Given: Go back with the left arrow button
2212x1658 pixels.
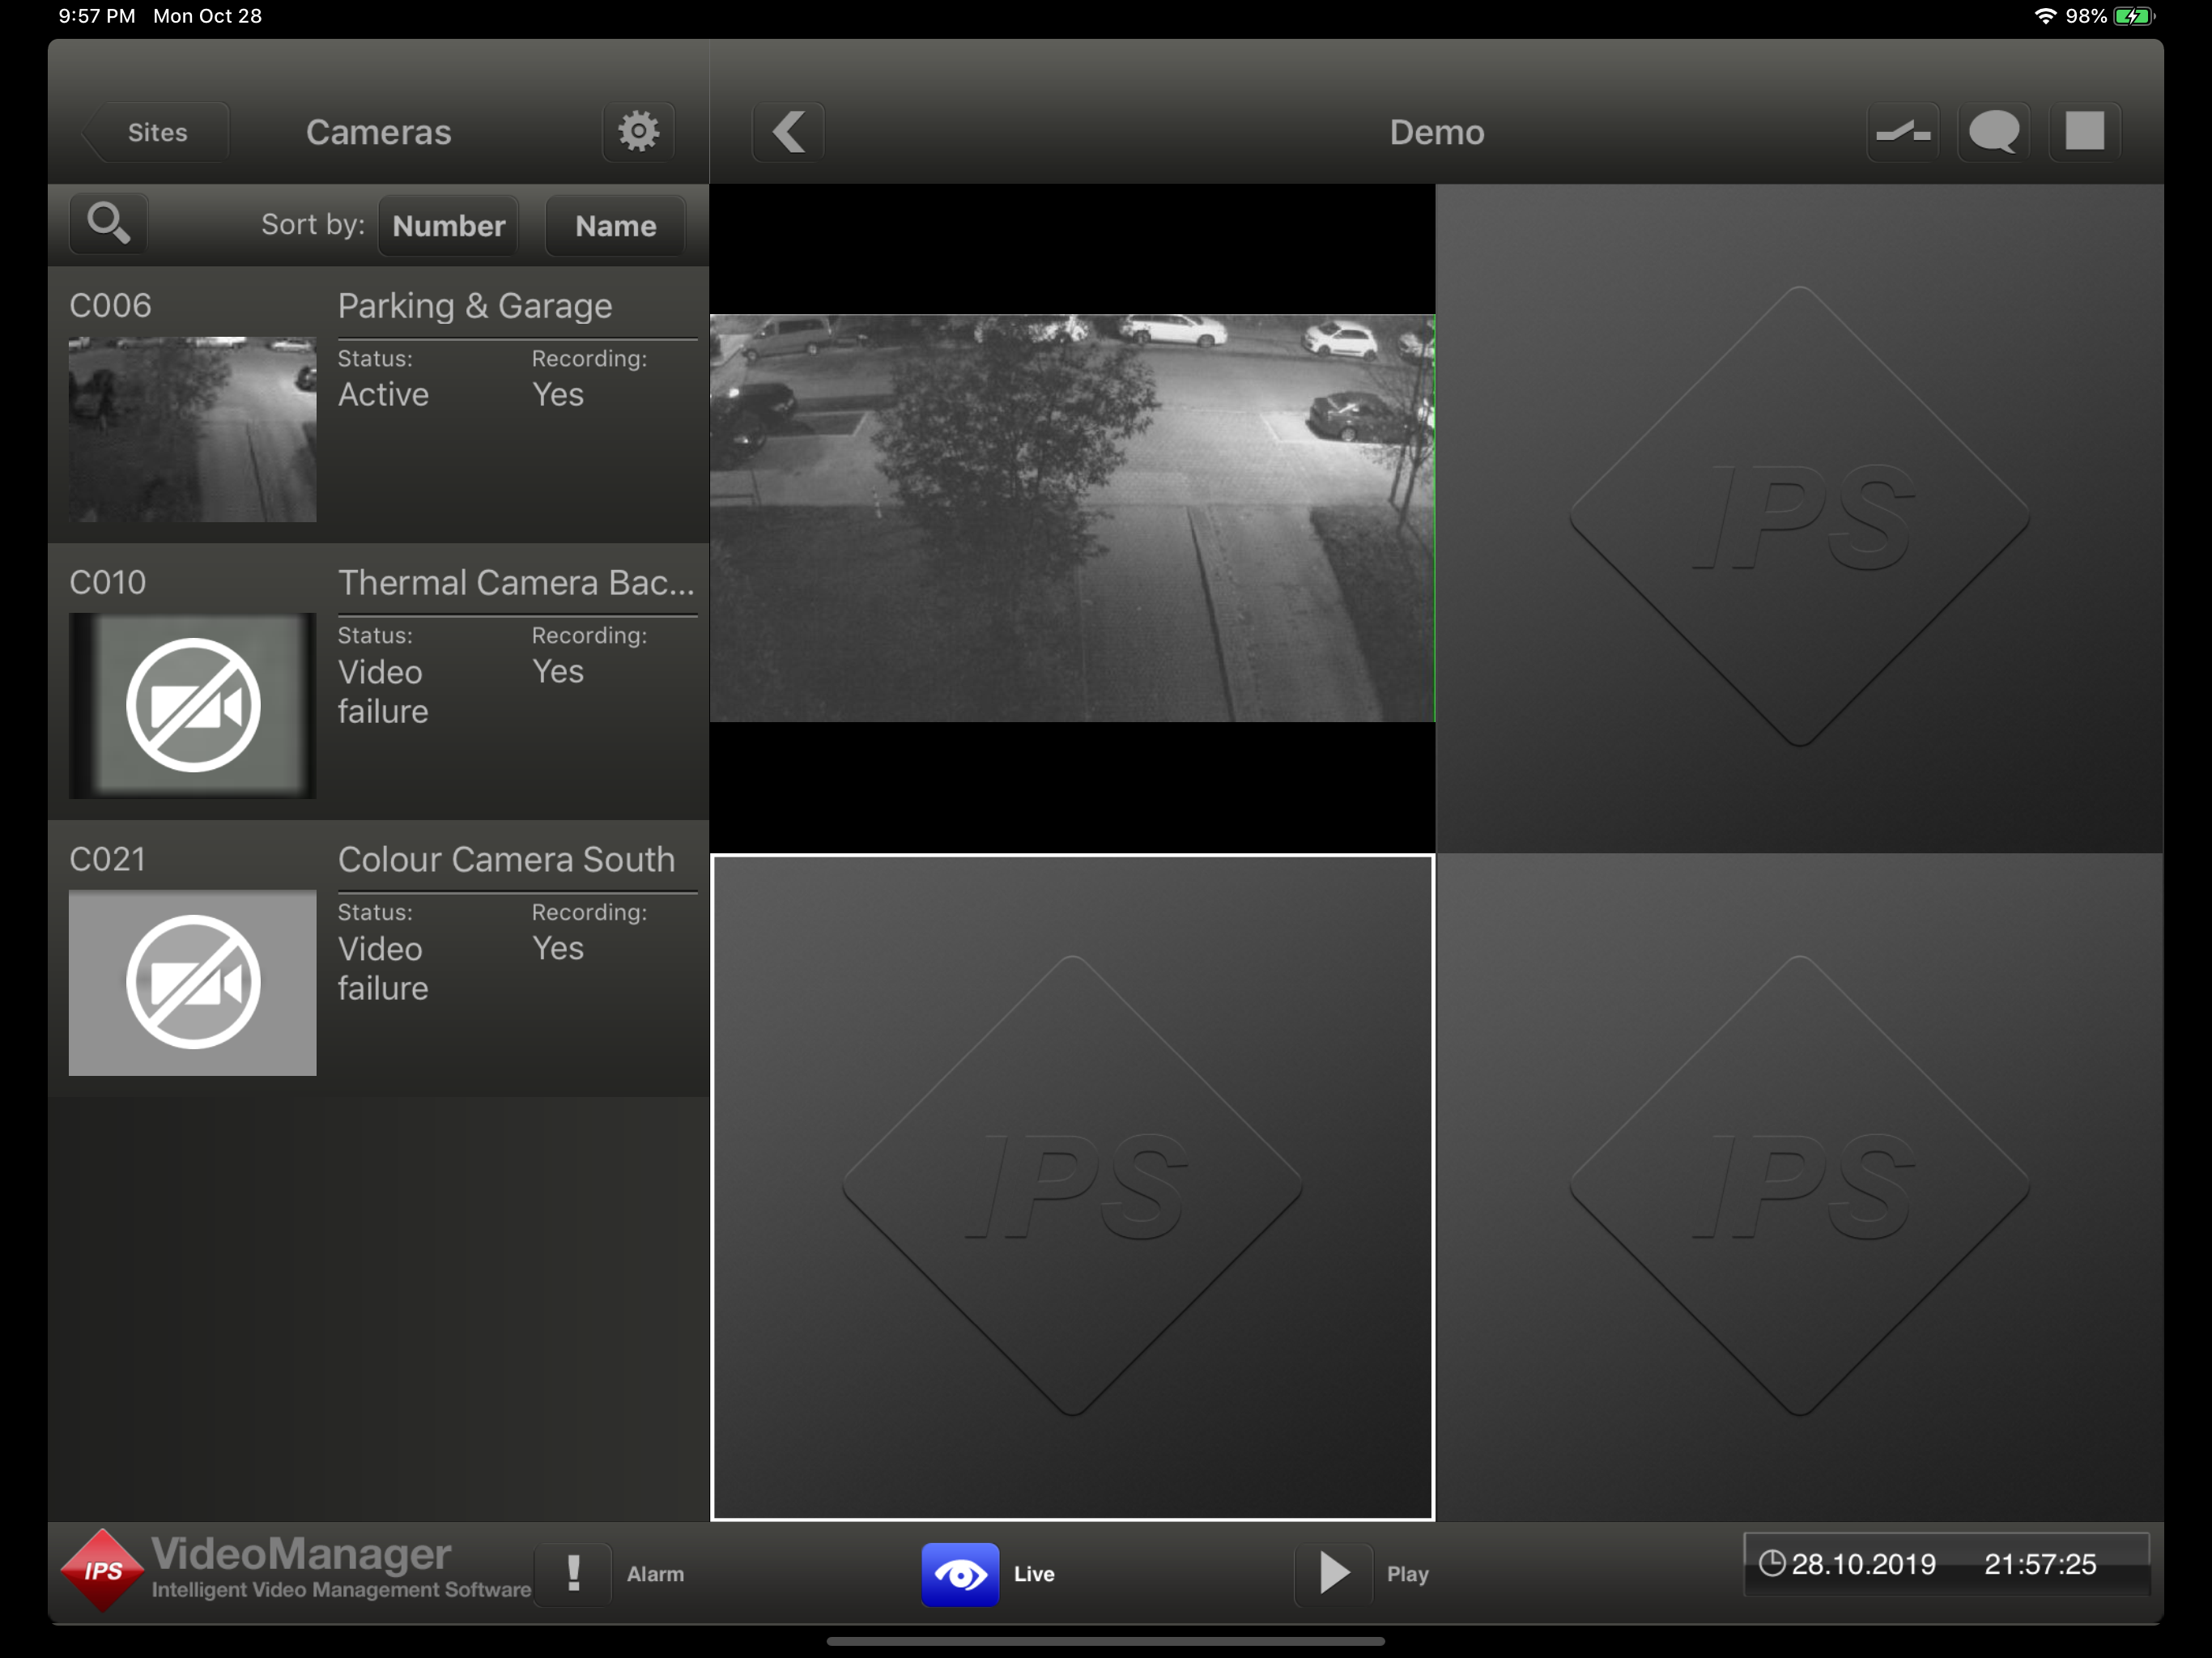Looking at the screenshot, I should tap(788, 131).
